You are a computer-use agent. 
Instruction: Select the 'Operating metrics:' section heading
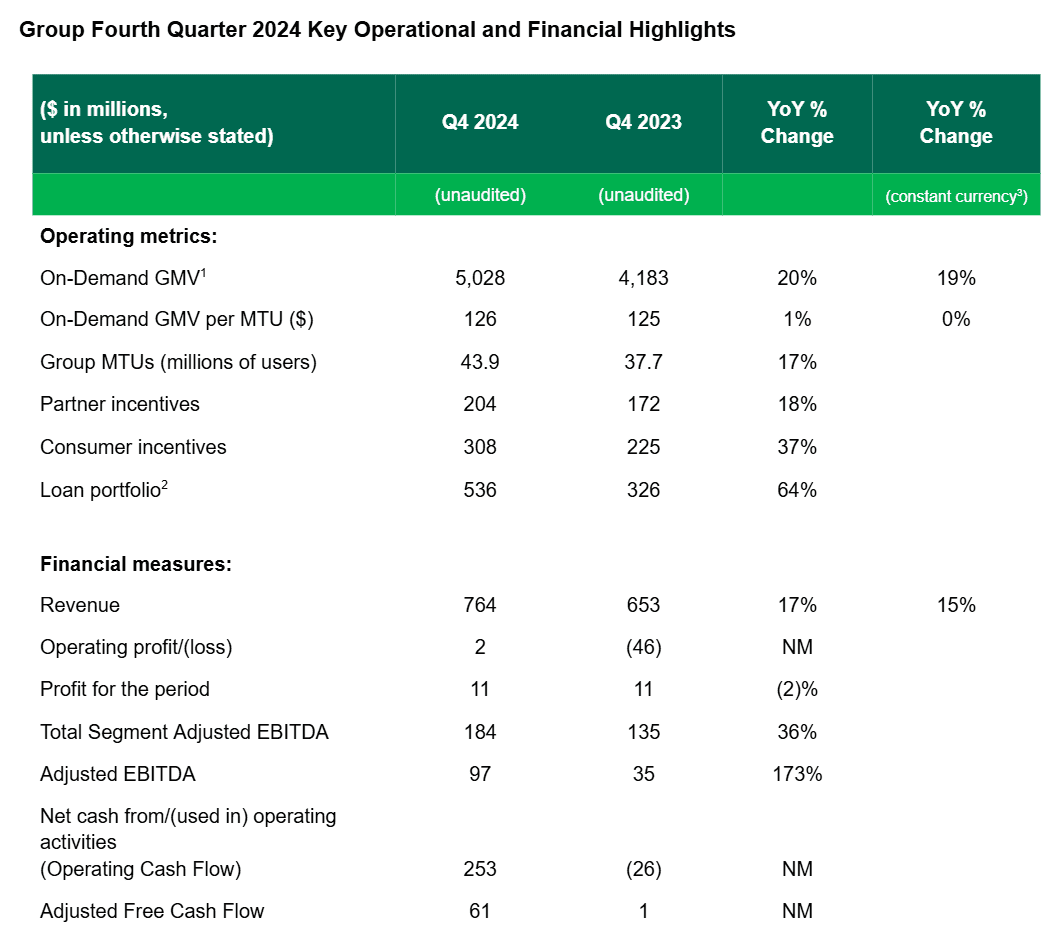click(x=128, y=236)
